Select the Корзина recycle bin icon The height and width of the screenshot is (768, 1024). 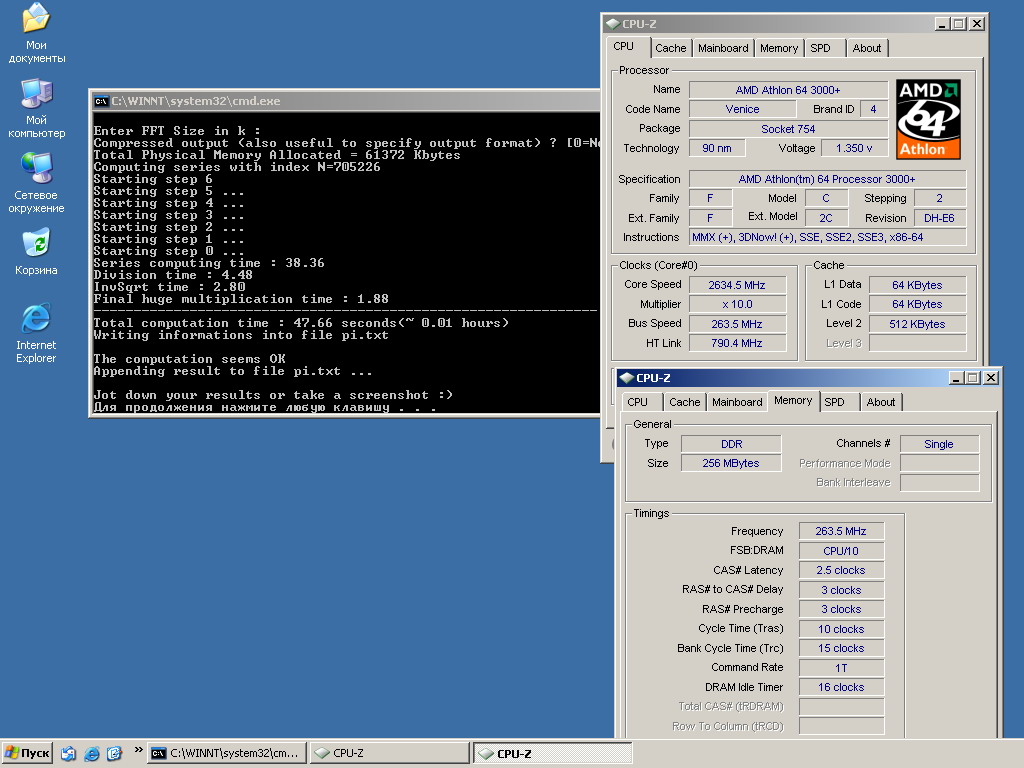coord(36,251)
